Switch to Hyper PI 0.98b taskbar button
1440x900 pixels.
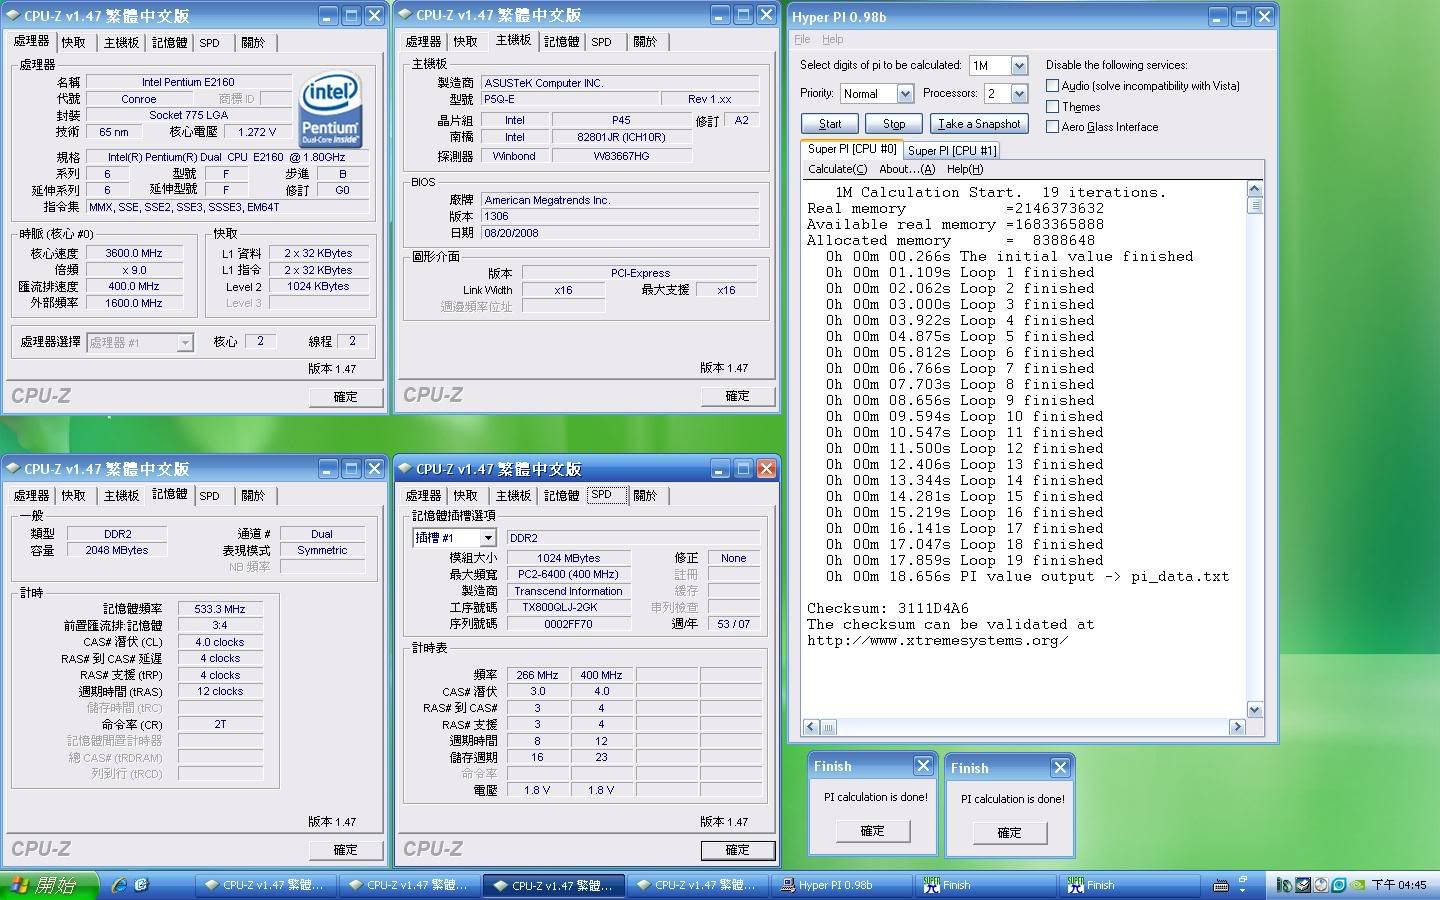pos(842,885)
